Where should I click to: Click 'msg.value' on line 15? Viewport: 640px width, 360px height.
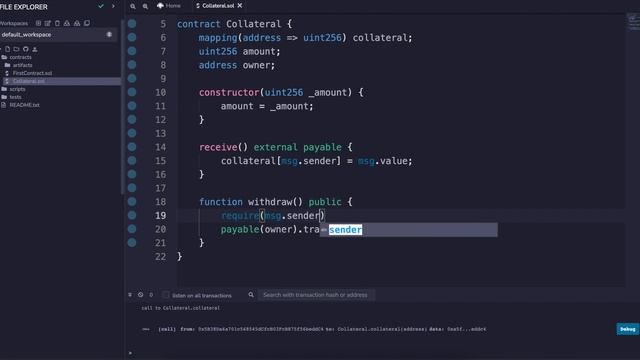pos(382,161)
